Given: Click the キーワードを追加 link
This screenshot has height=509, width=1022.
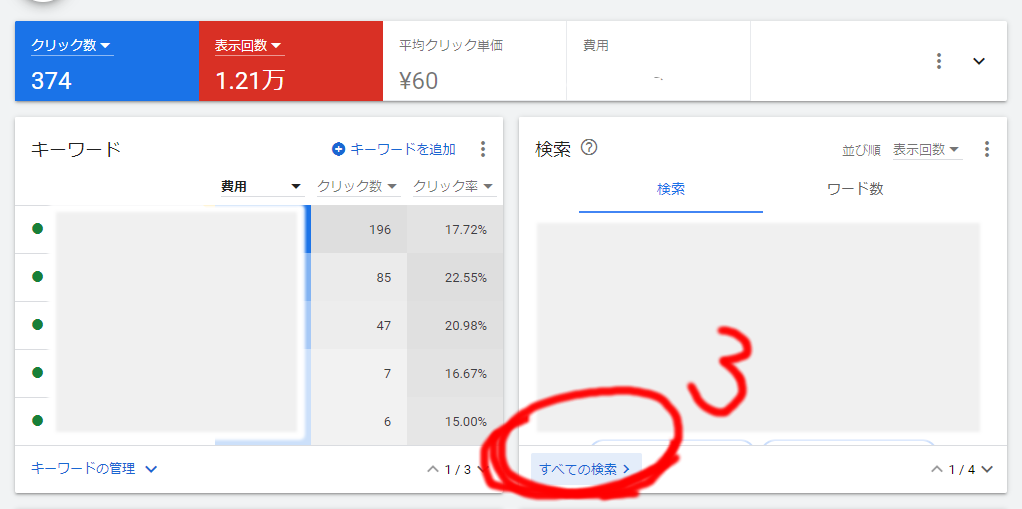Looking at the screenshot, I should tap(403, 149).
